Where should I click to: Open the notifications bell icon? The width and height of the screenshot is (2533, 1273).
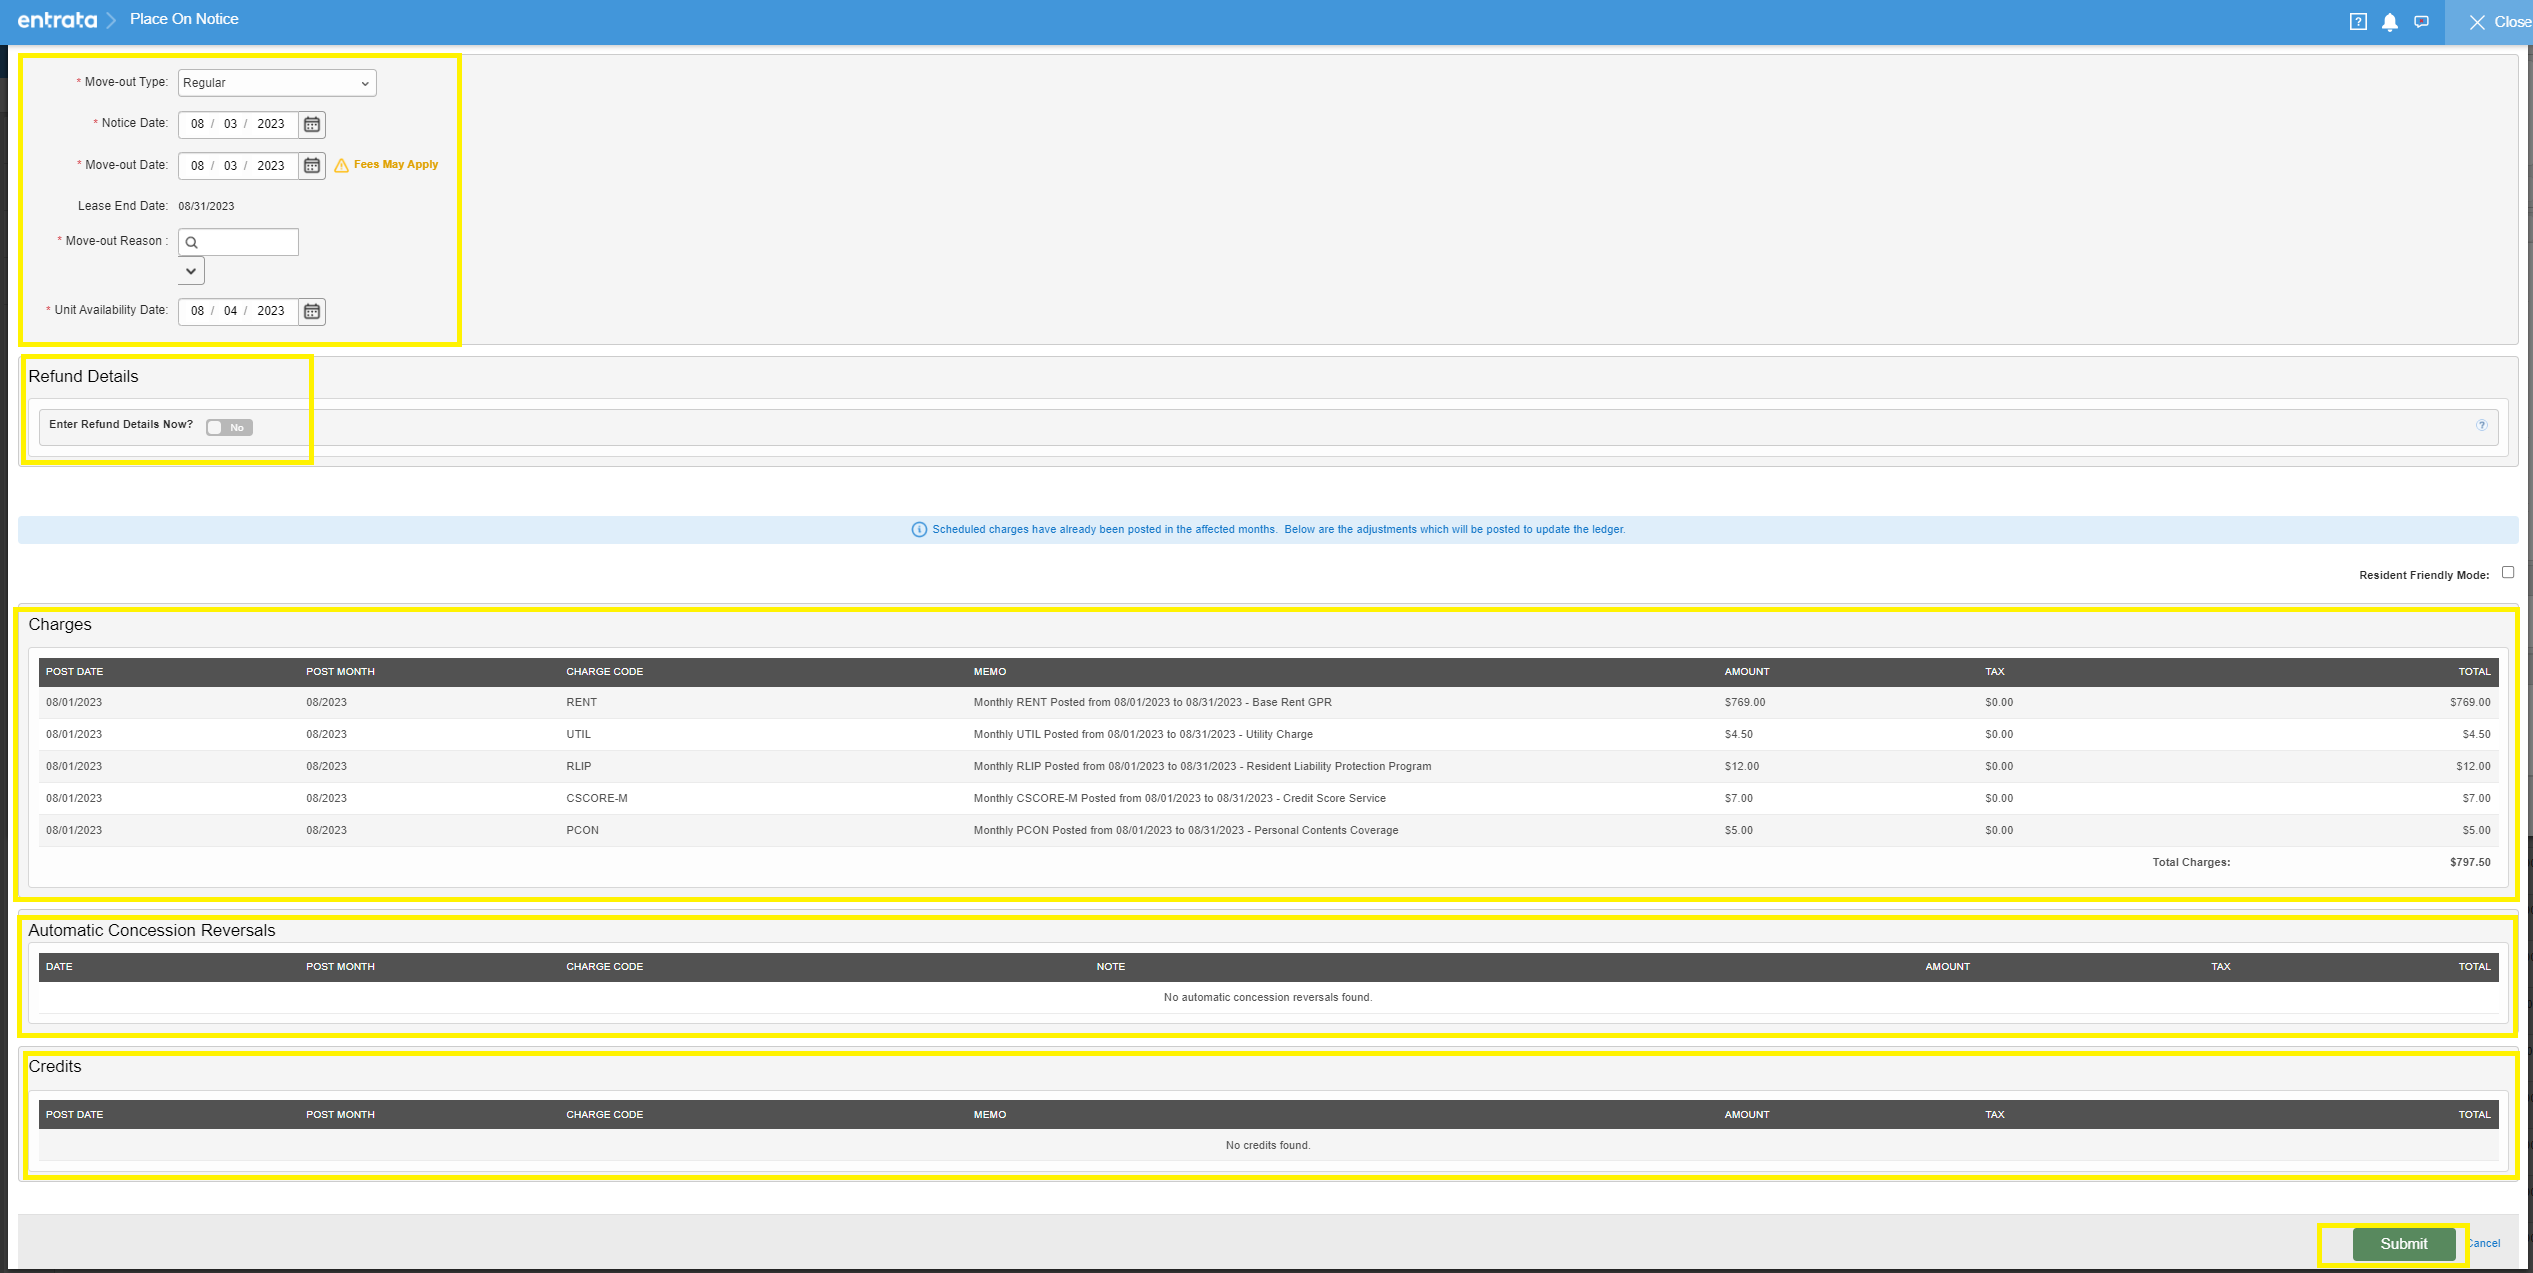2389,22
